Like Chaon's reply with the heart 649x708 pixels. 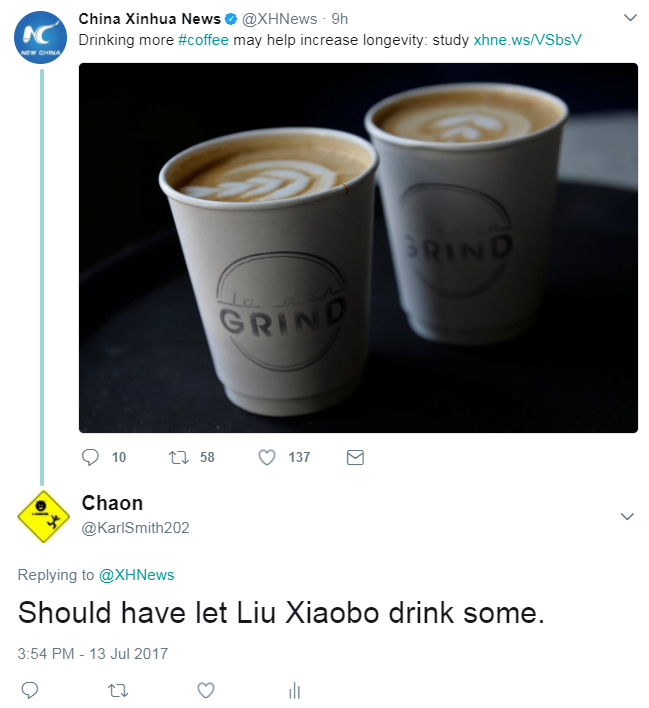[x=206, y=690]
